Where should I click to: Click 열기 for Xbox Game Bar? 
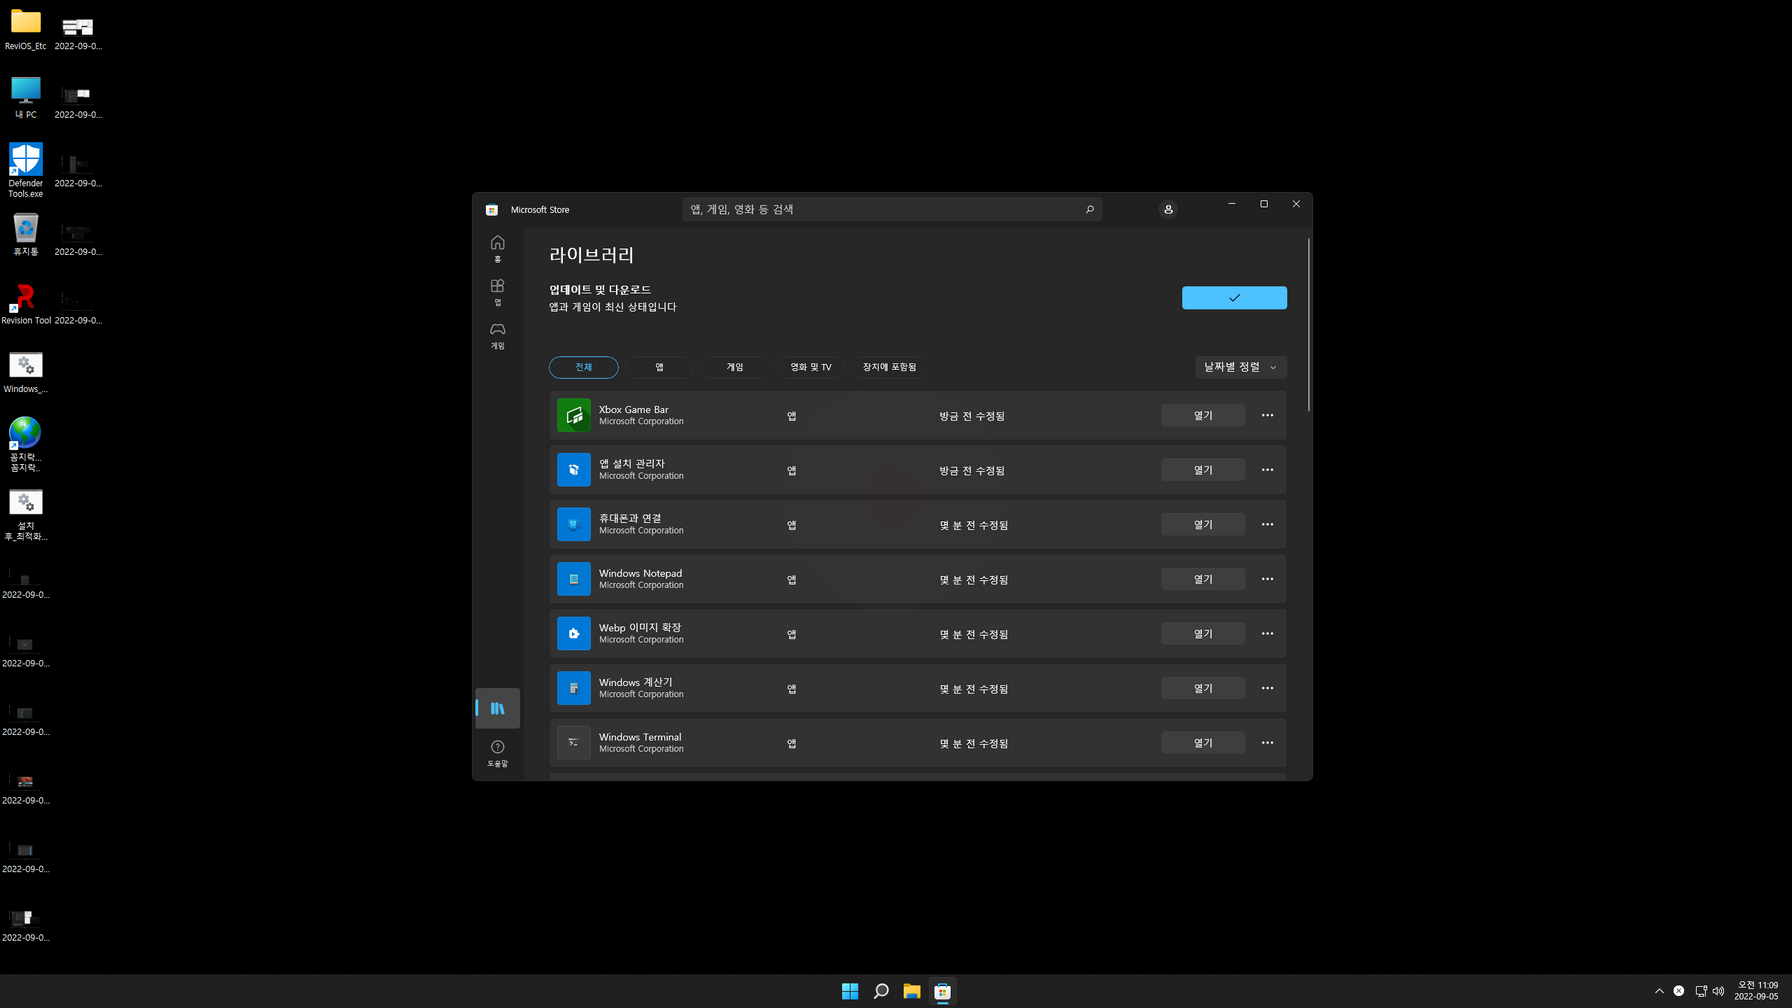click(1203, 415)
